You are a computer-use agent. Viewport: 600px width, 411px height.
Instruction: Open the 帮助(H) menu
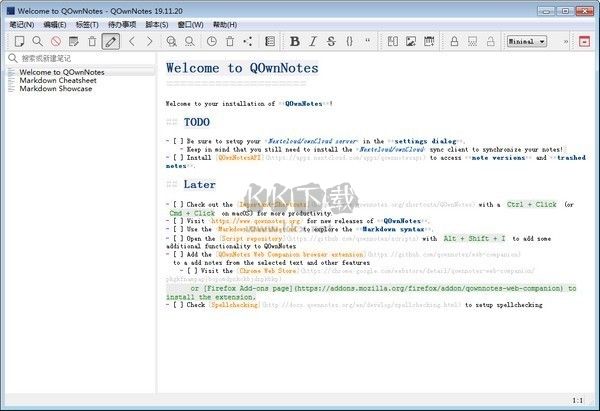(x=225, y=24)
